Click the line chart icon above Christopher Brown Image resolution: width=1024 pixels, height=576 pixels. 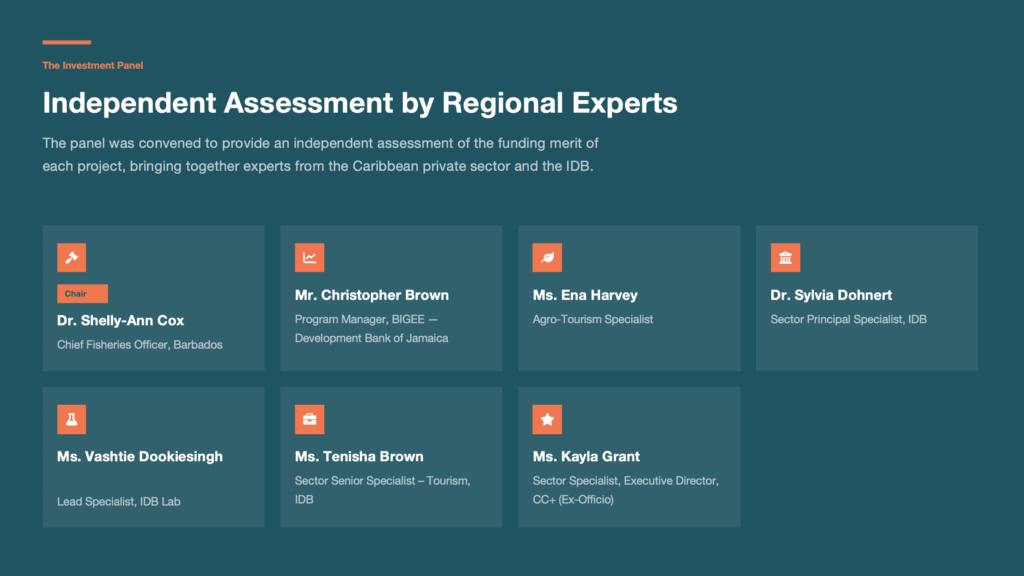[x=309, y=258]
